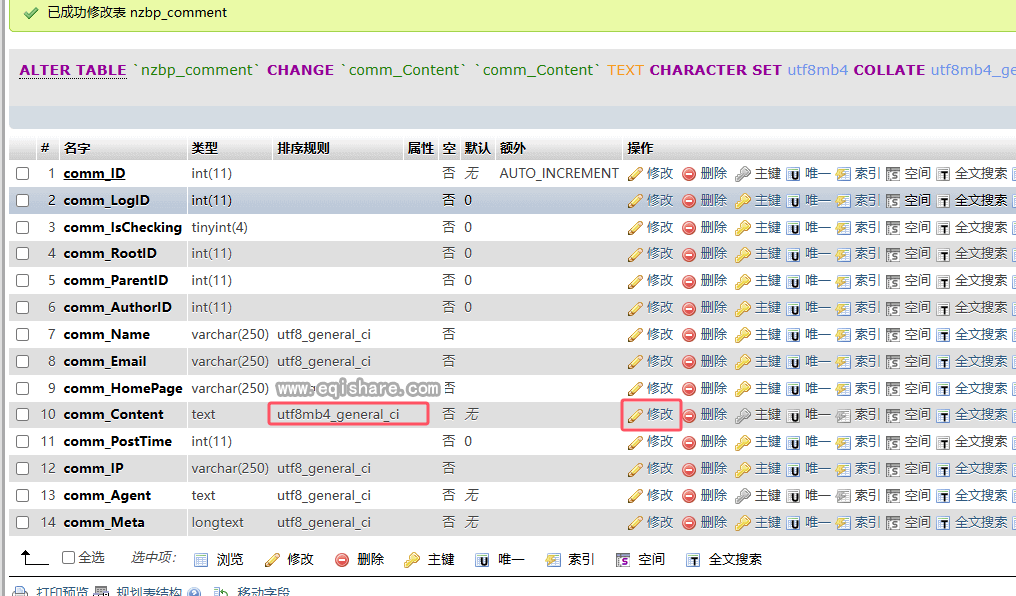Click the red delete icon for comm_ID row
This screenshot has width=1016, height=596.
coord(689,174)
